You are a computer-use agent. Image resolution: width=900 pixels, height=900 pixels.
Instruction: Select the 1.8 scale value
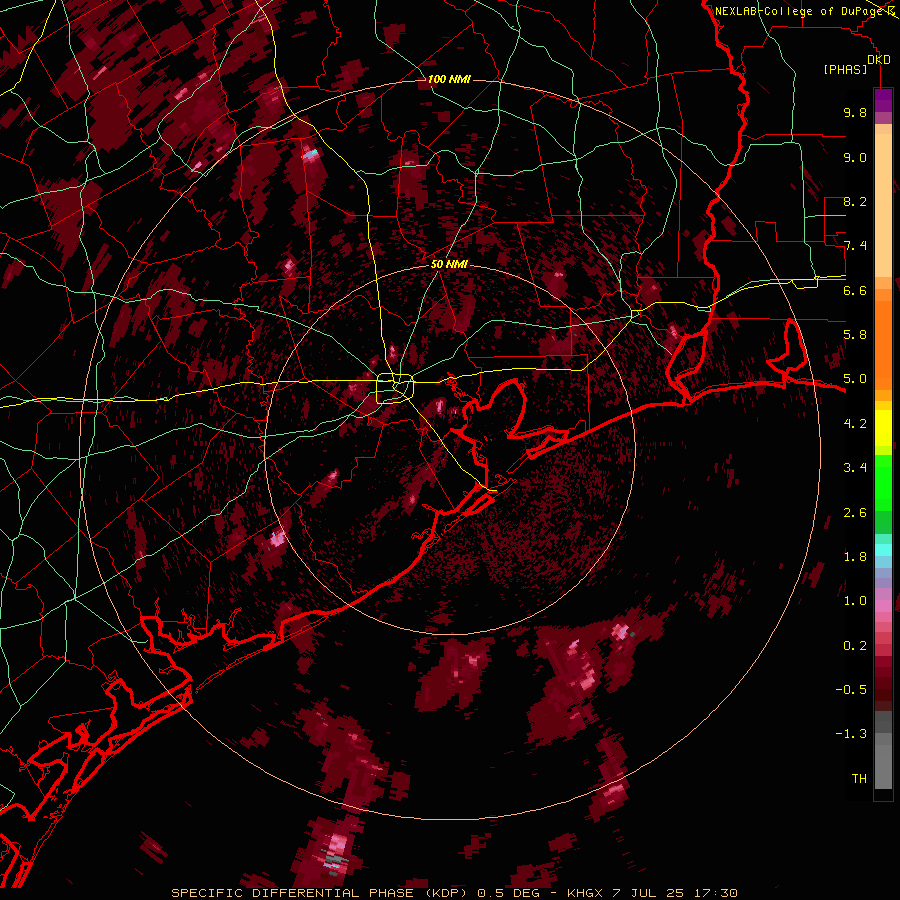coord(855,557)
